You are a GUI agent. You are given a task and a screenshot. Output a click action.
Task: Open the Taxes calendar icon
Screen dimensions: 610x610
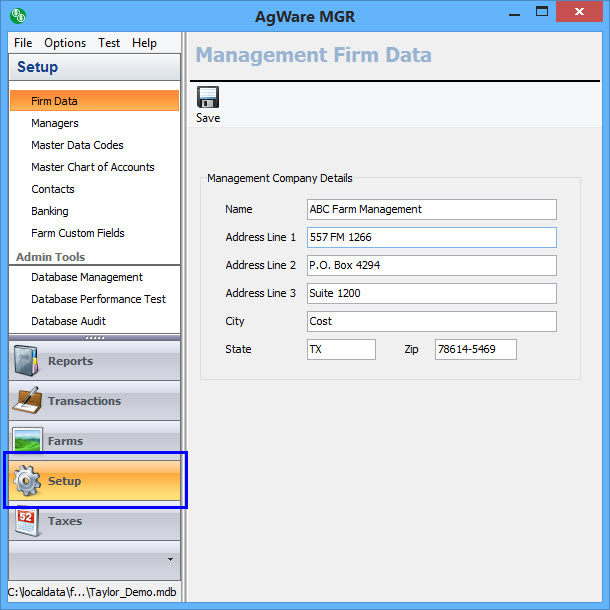pyautogui.click(x=27, y=522)
